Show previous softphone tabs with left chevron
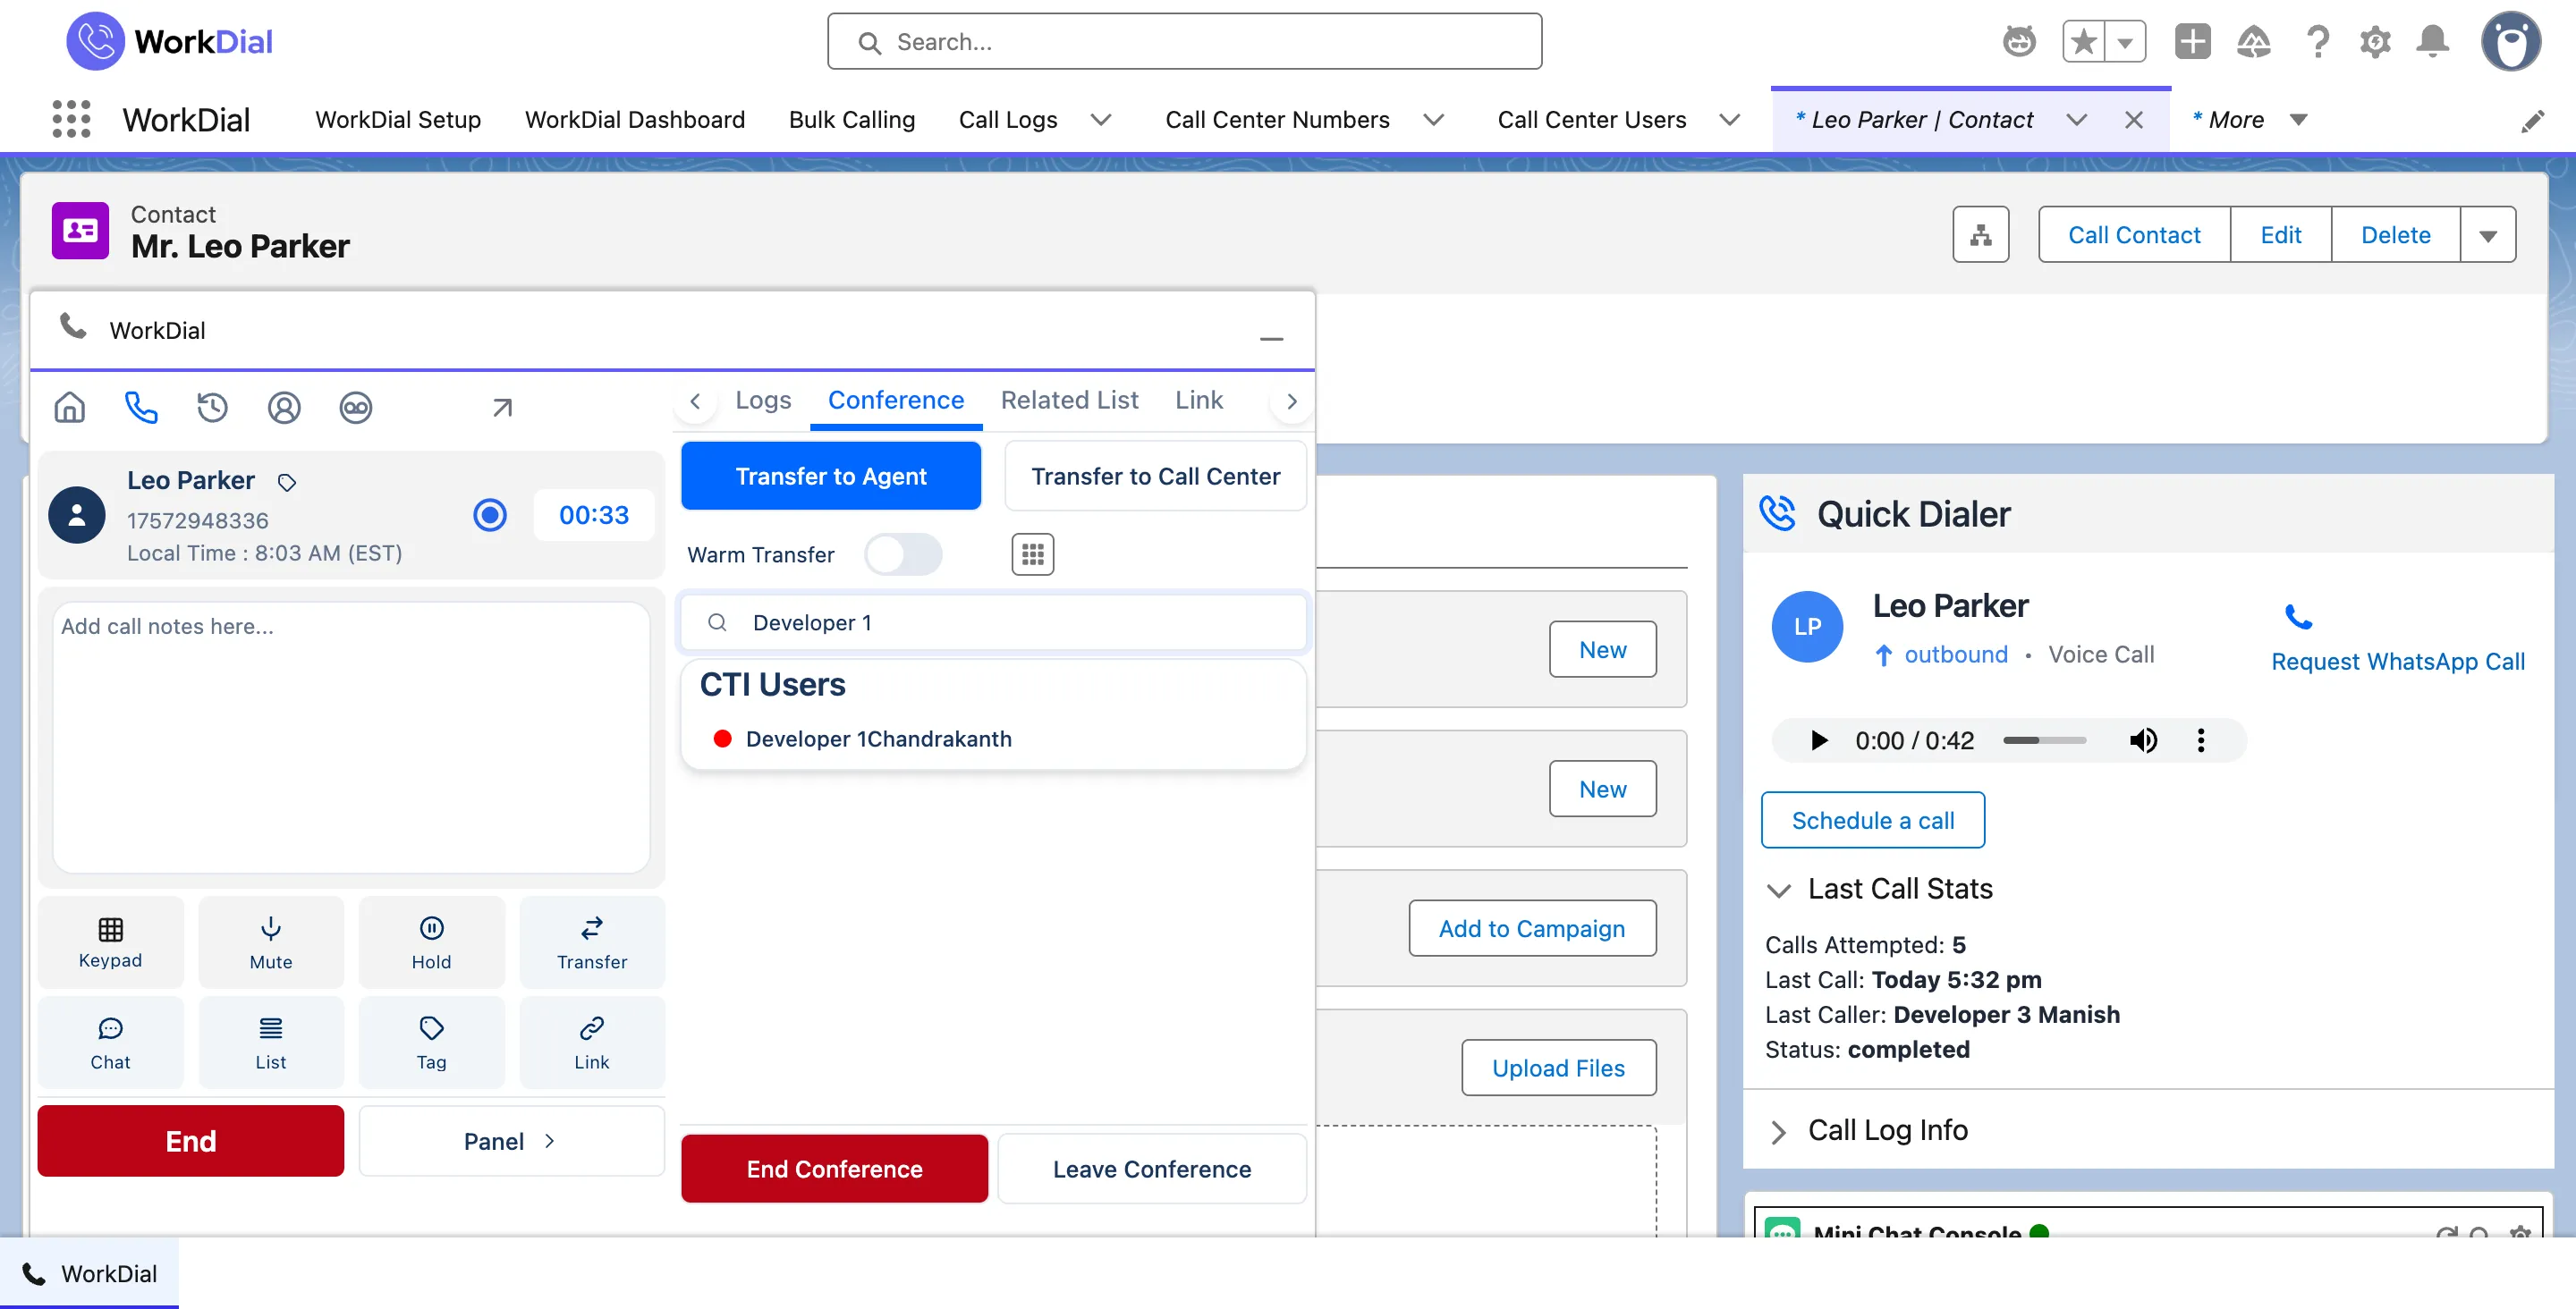 tap(694, 401)
